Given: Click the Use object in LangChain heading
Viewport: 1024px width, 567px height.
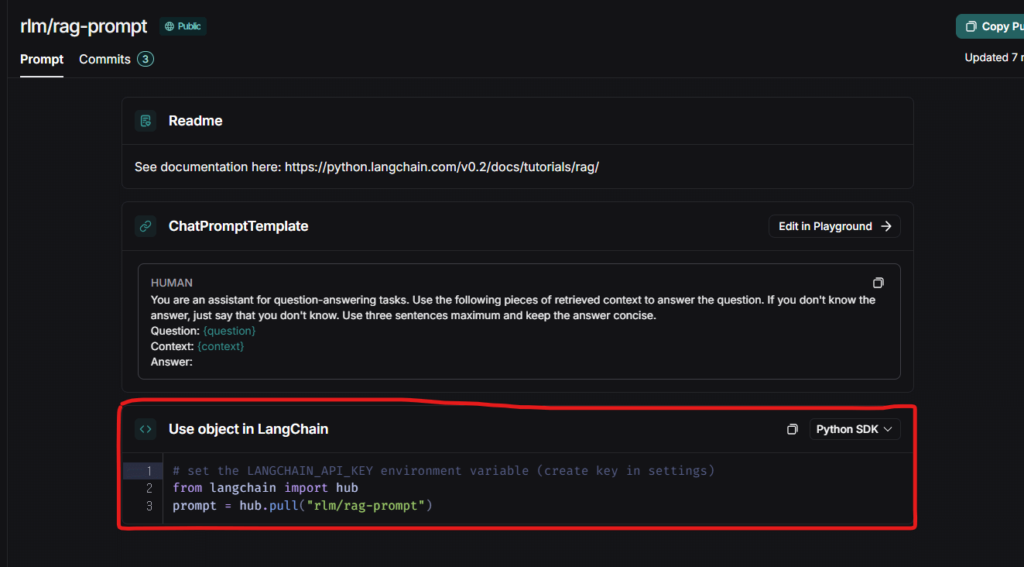Looking at the screenshot, I should 248,429.
